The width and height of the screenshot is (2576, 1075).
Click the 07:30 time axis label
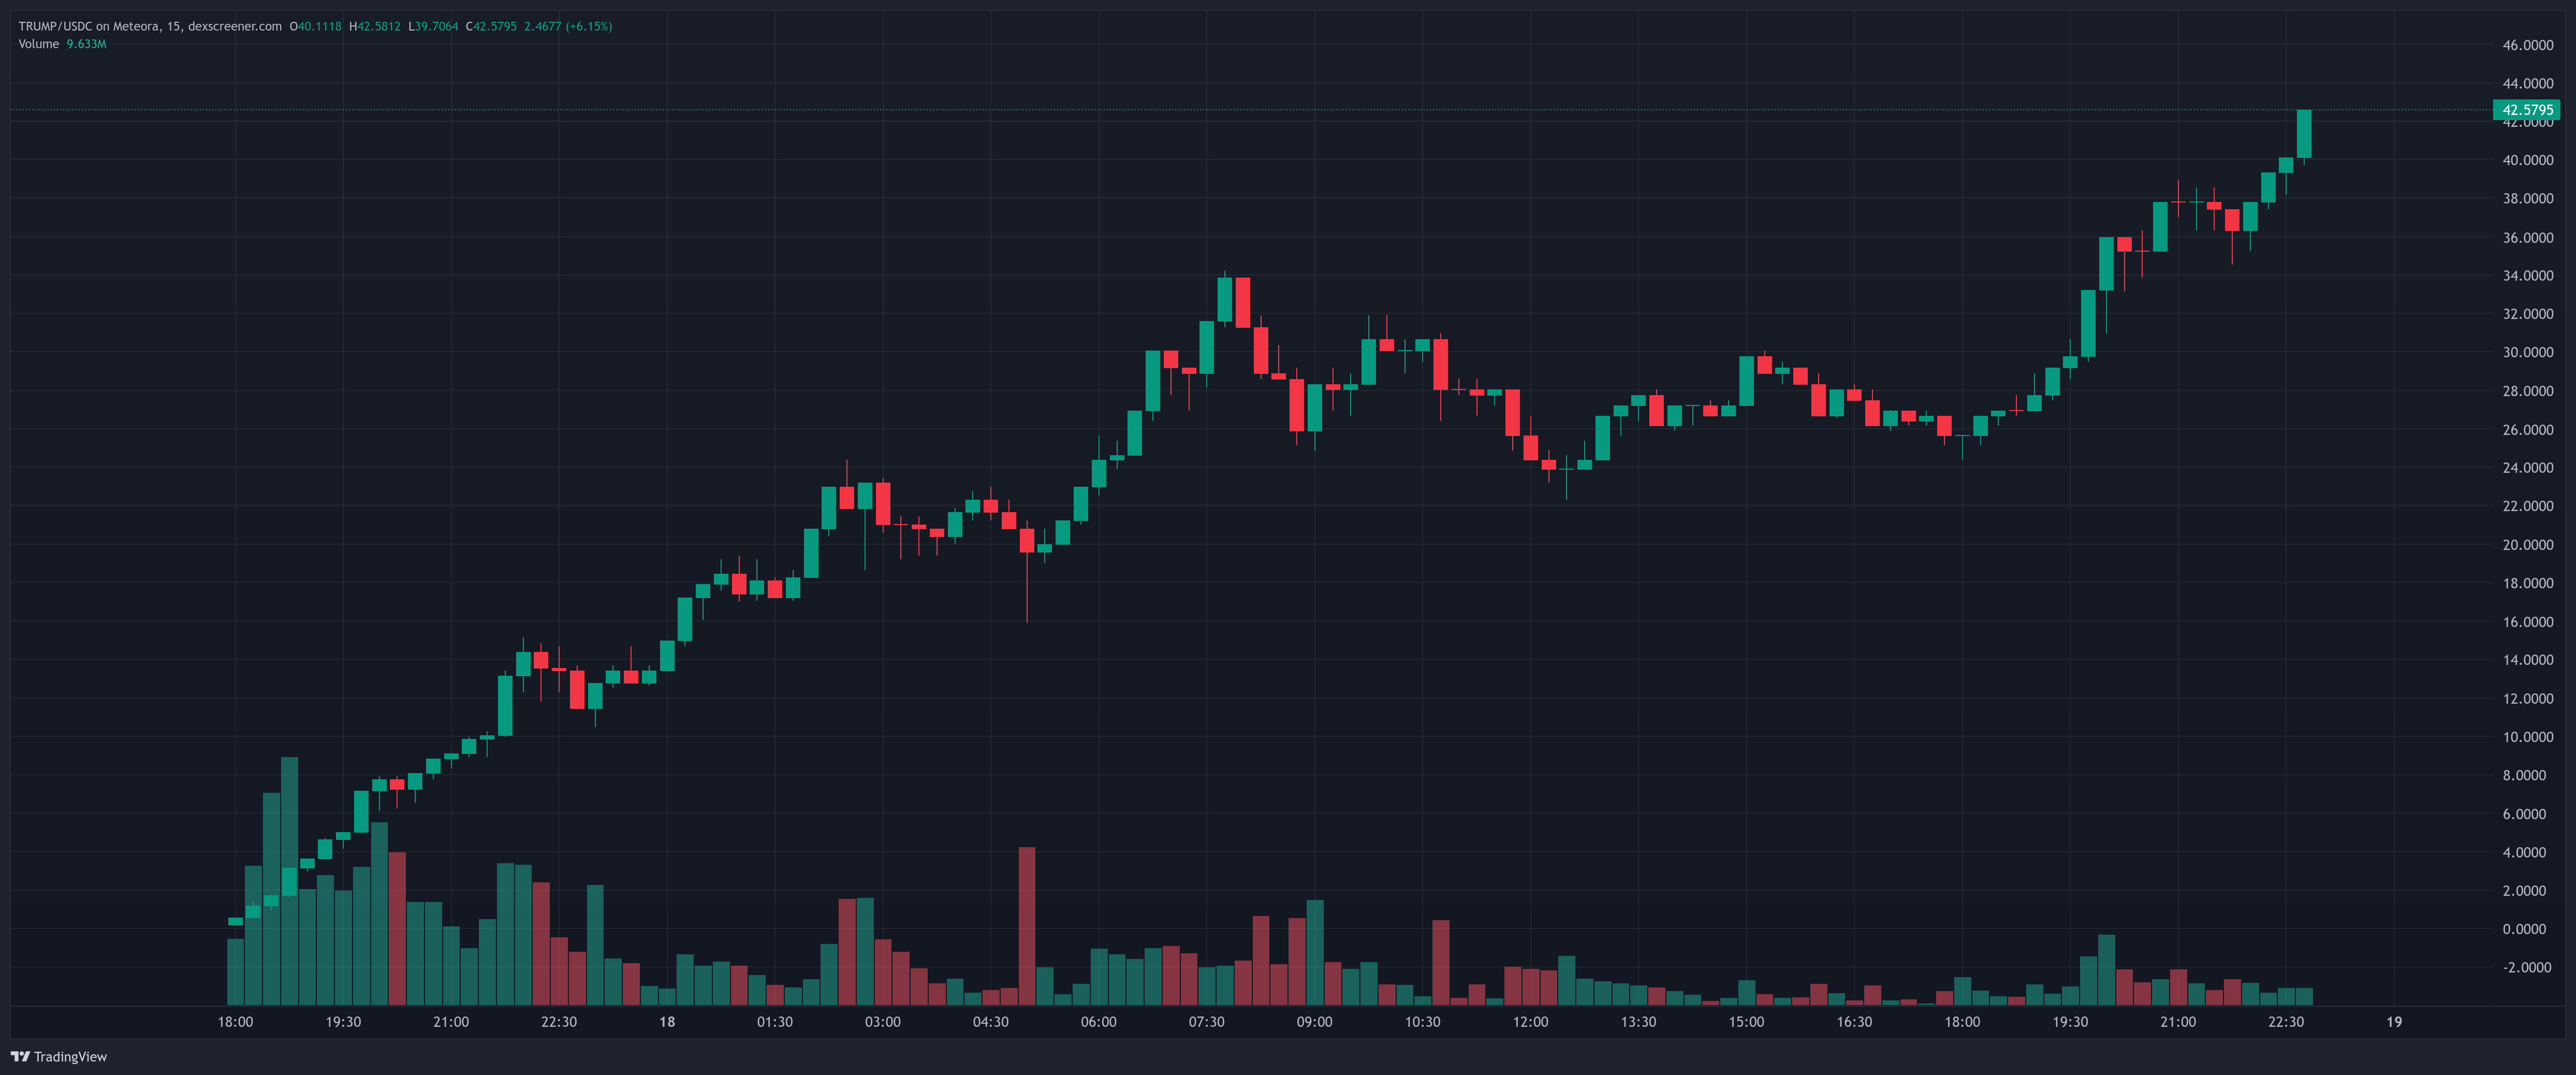point(1206,1022)
